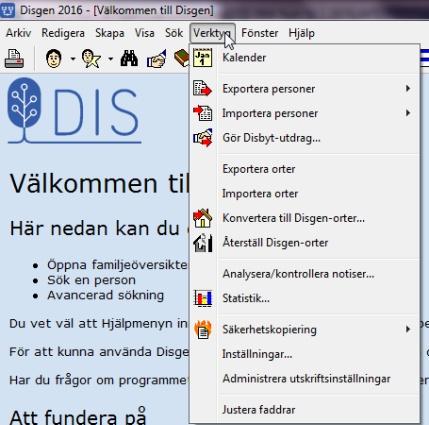Open Statistik... menu entry
429x425 pixels.
point(304,298)
